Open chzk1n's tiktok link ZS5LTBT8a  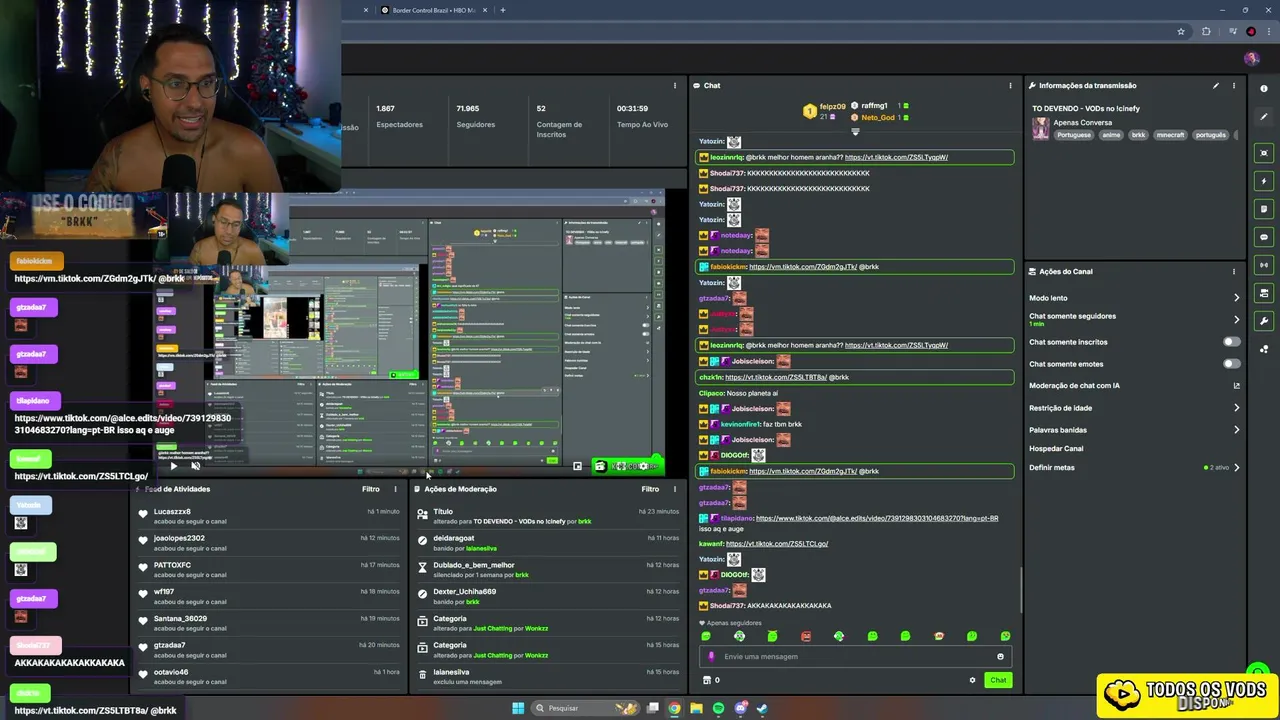[776, 377]
